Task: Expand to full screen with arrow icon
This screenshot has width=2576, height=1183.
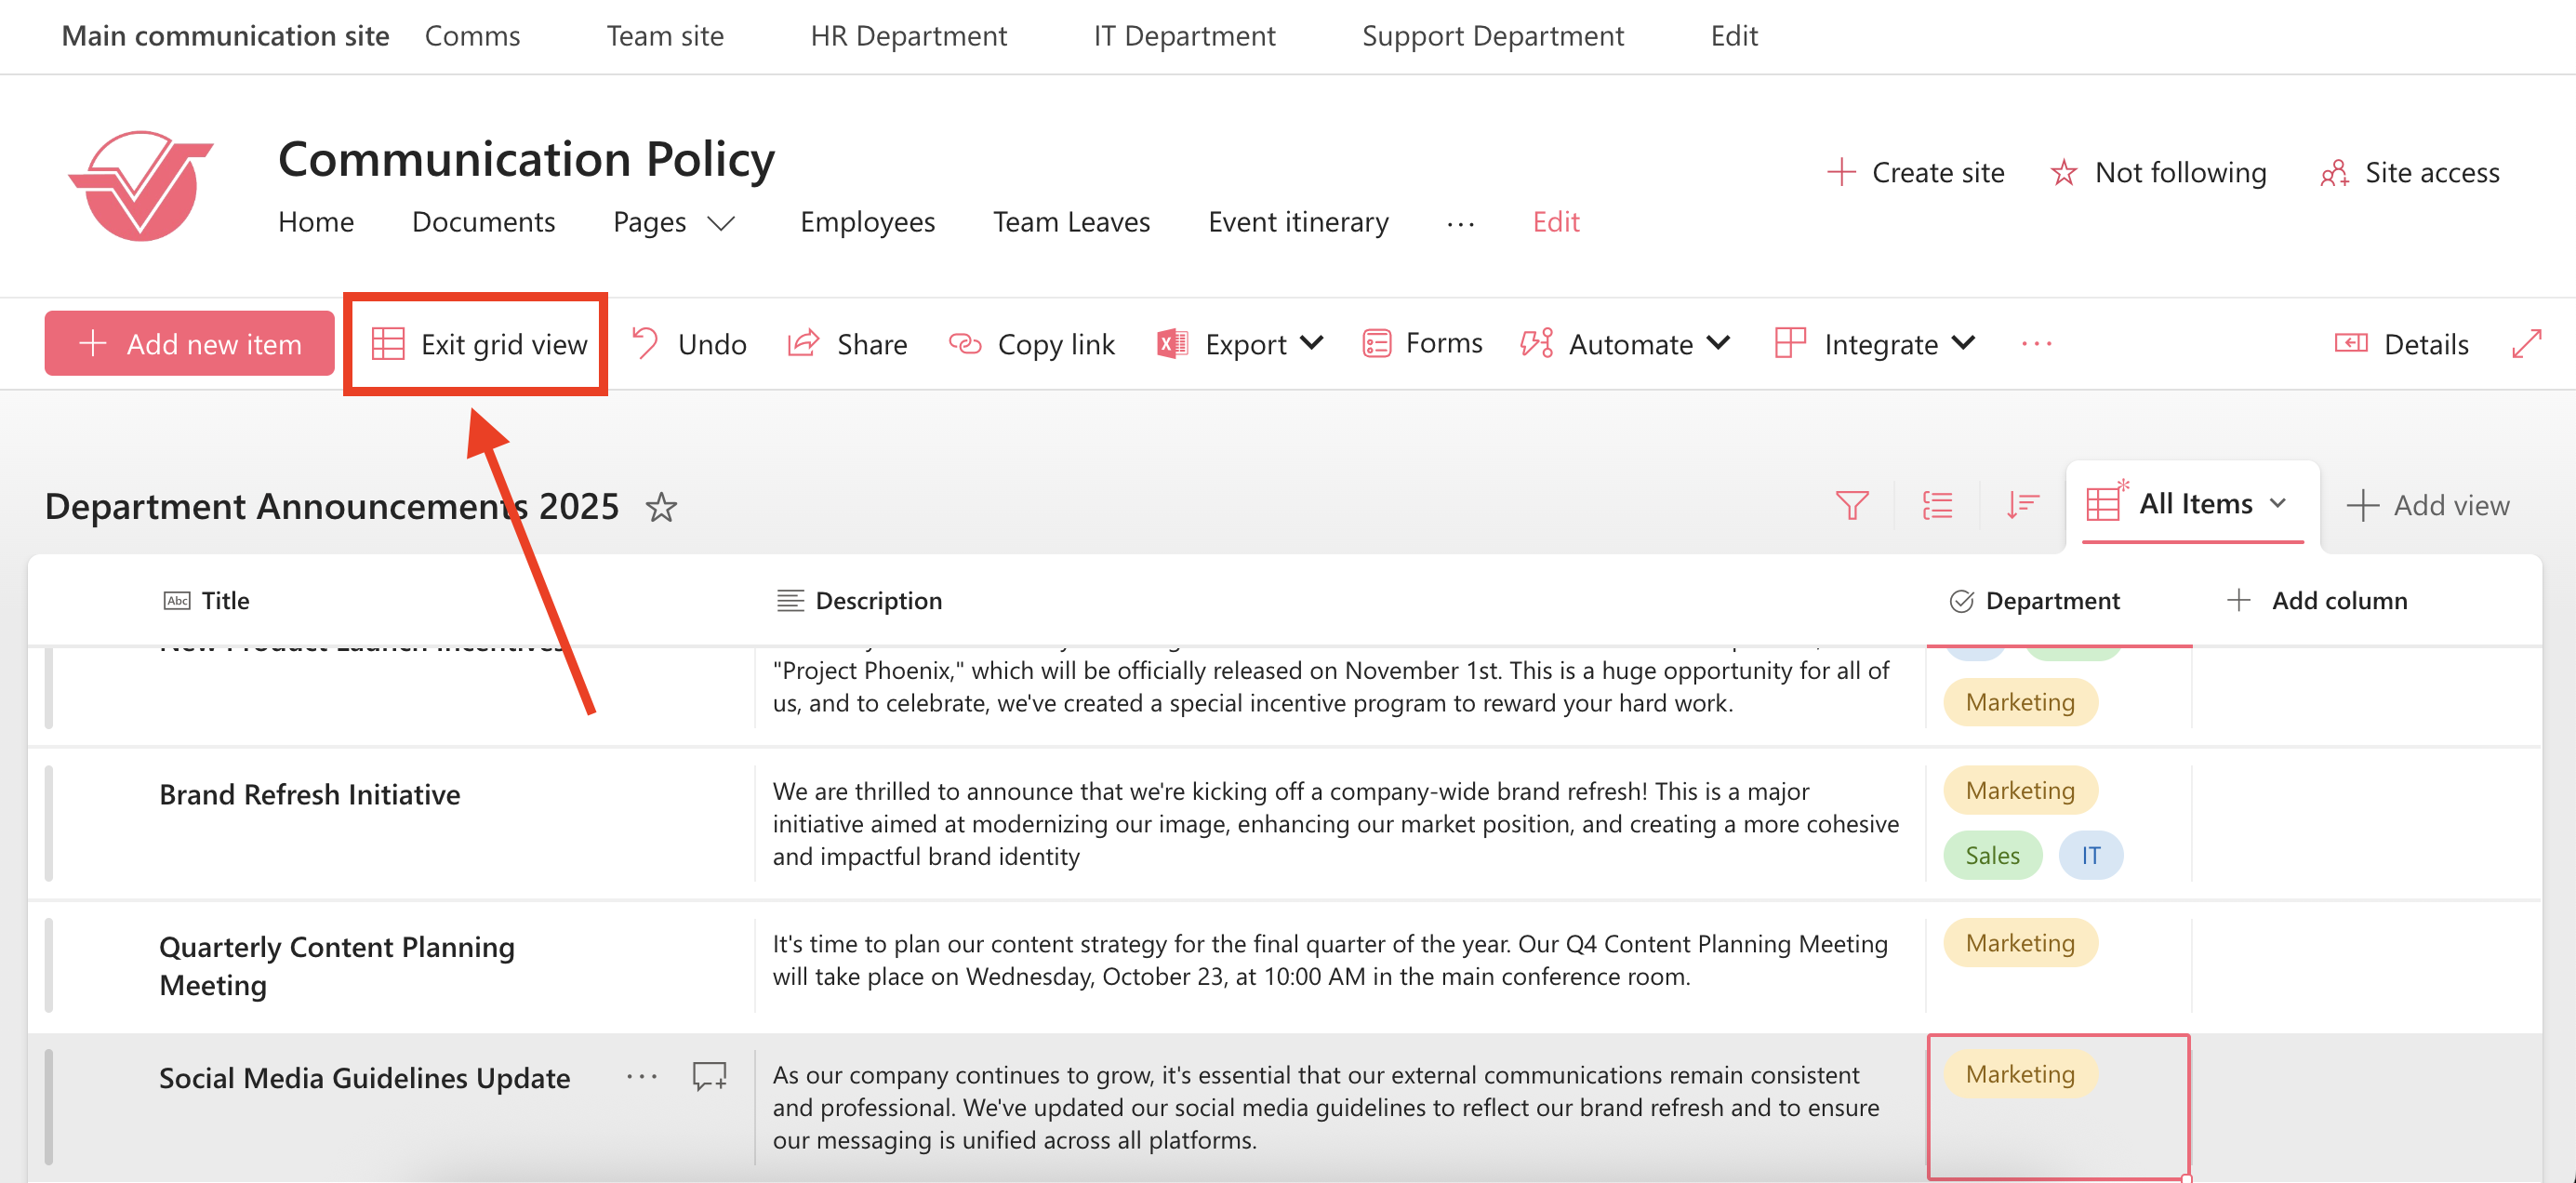Action: [x=2526, y=344]
